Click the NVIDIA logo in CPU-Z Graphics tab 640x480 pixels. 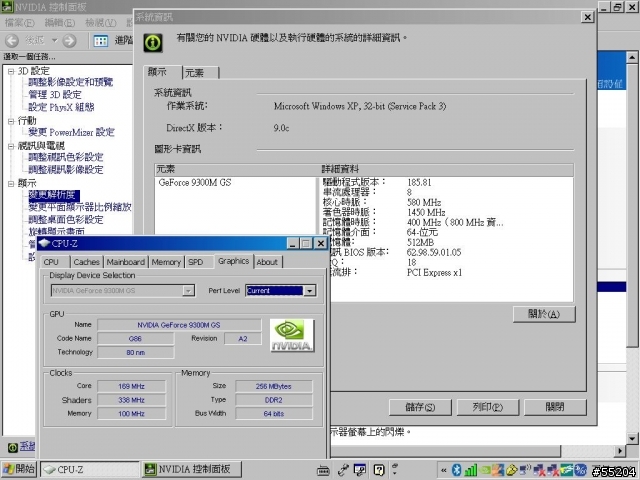(292, 336)
